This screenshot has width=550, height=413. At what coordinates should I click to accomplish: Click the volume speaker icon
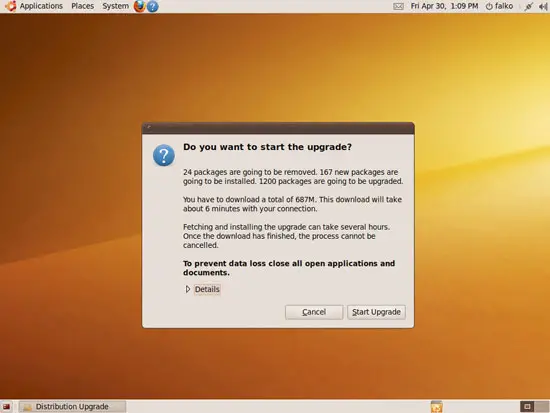(543, 6)
